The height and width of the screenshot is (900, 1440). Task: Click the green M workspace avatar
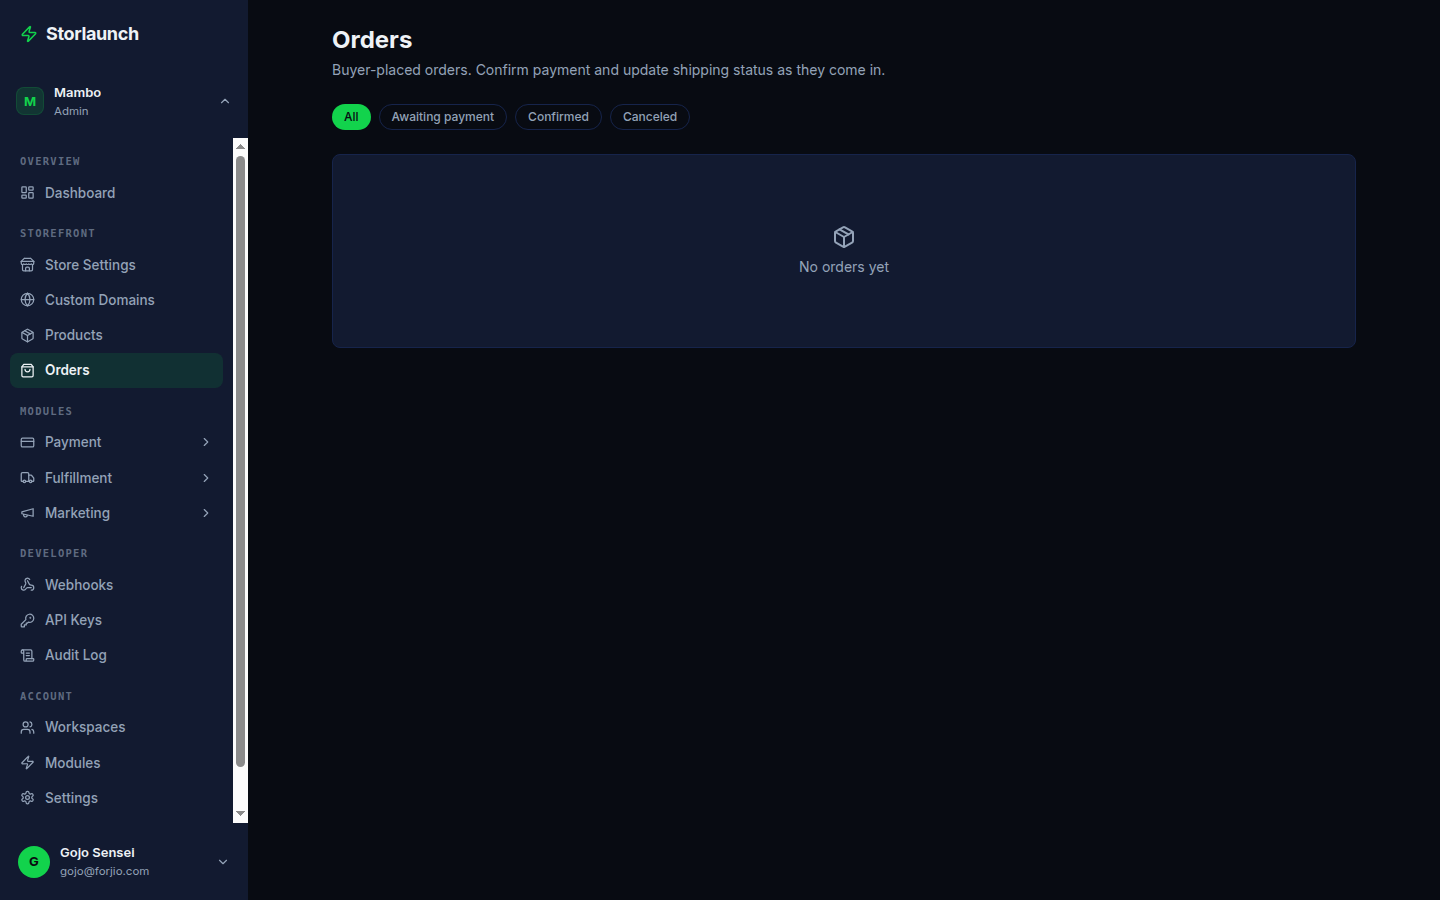pyautogui.click(x=30, y=101)
